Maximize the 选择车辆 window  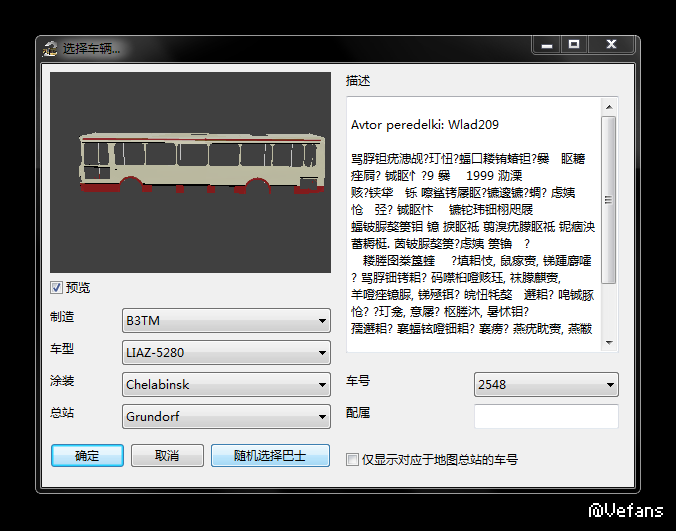(574, 44)
